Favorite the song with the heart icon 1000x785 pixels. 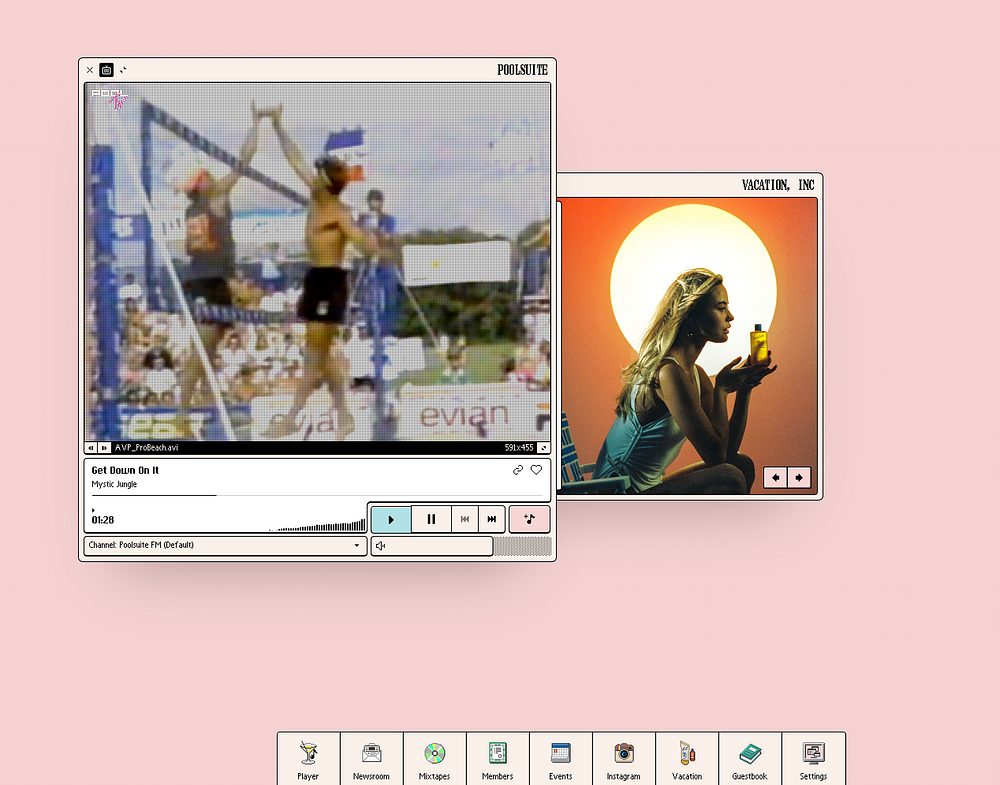[x=536, y=470]
